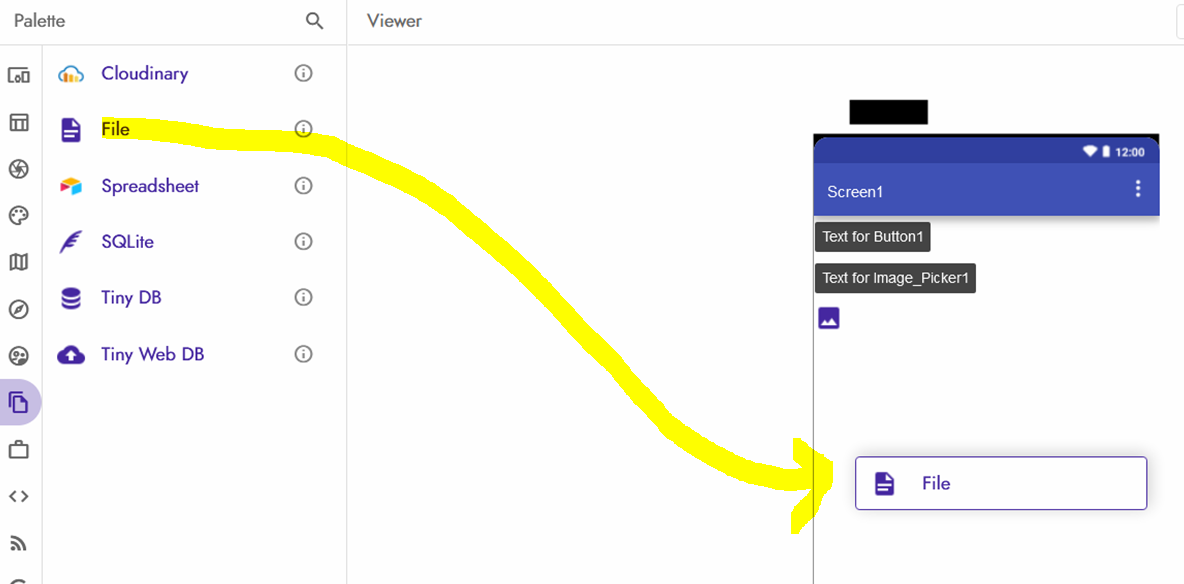Viewport: 1184px width, 584px height.
Task: Select the Layout category icon
Action: (x=18, y=122)
